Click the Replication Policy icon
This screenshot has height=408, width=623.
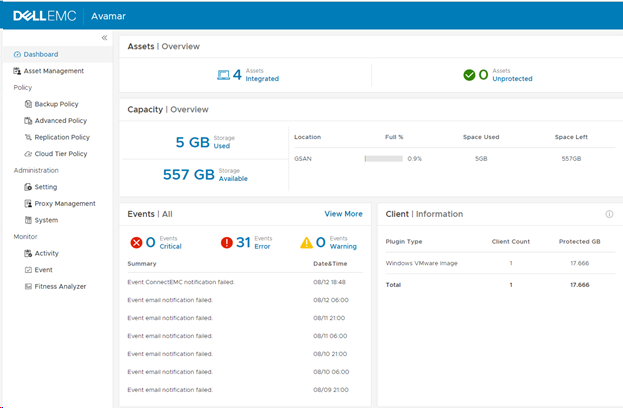click(27, 137)
